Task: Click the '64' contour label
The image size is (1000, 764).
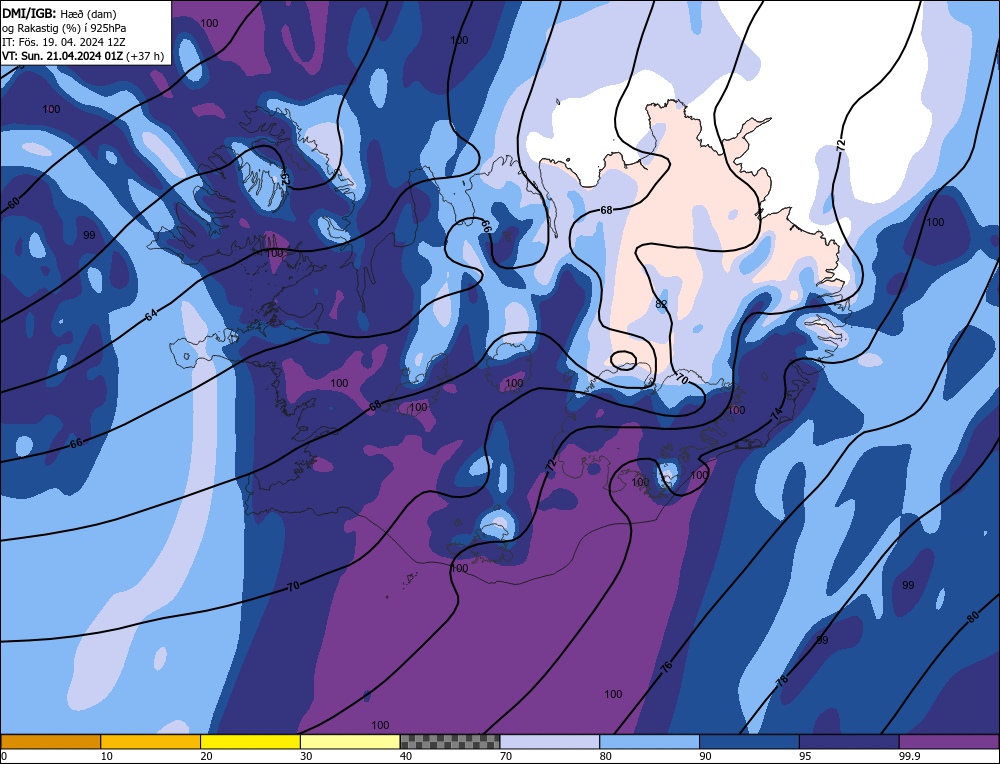Action: (151, 314)
